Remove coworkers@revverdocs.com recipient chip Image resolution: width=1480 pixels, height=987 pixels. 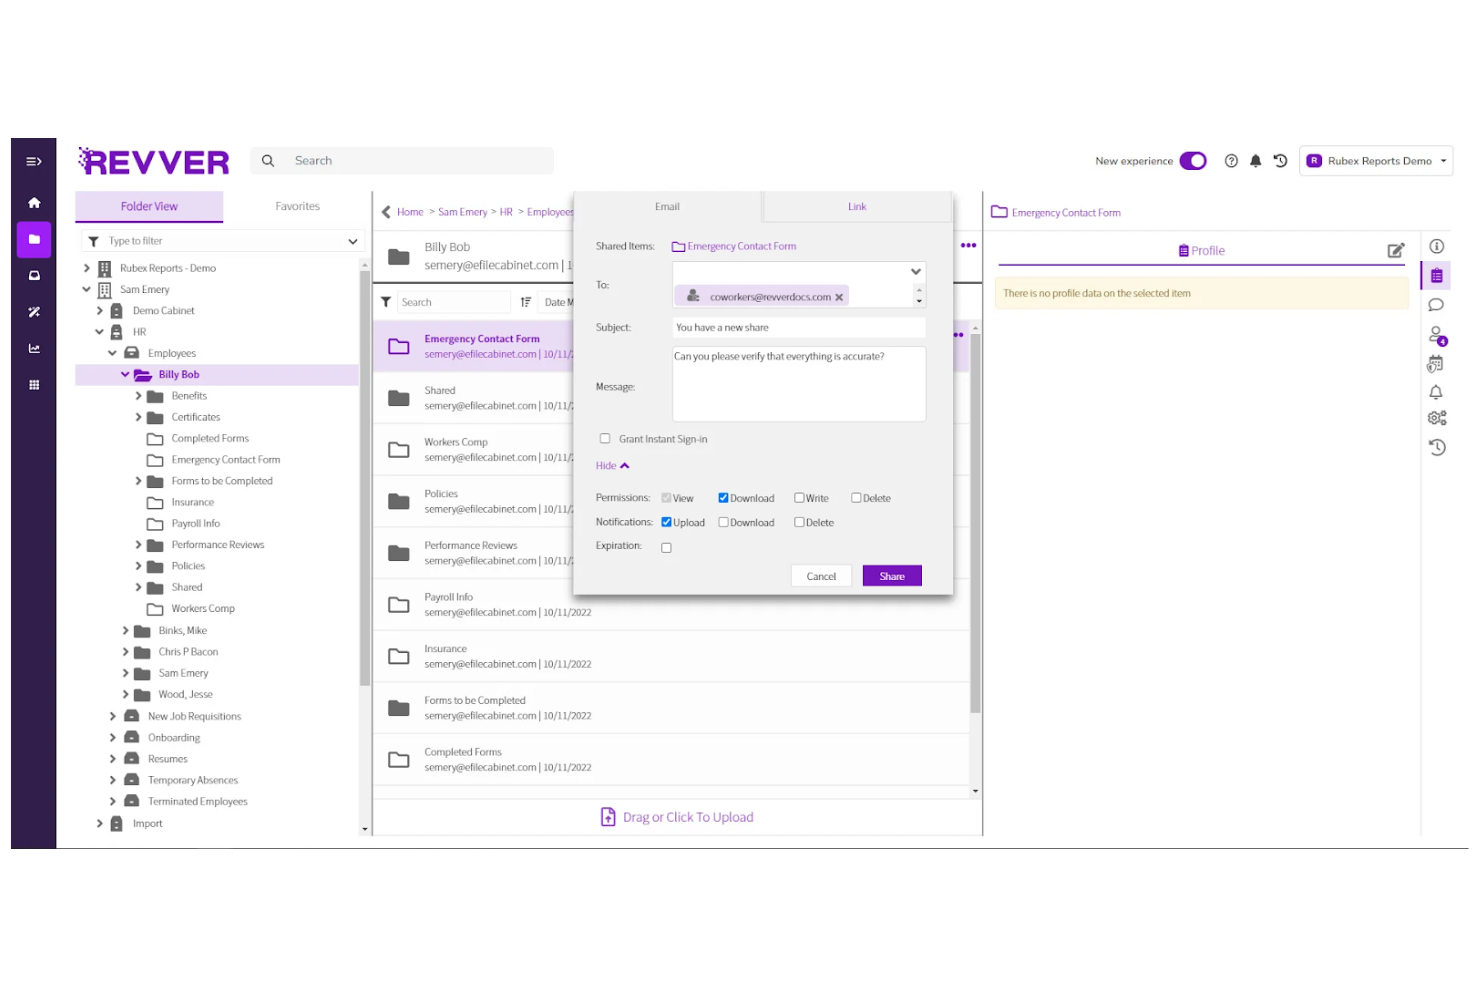coord(840,296)
